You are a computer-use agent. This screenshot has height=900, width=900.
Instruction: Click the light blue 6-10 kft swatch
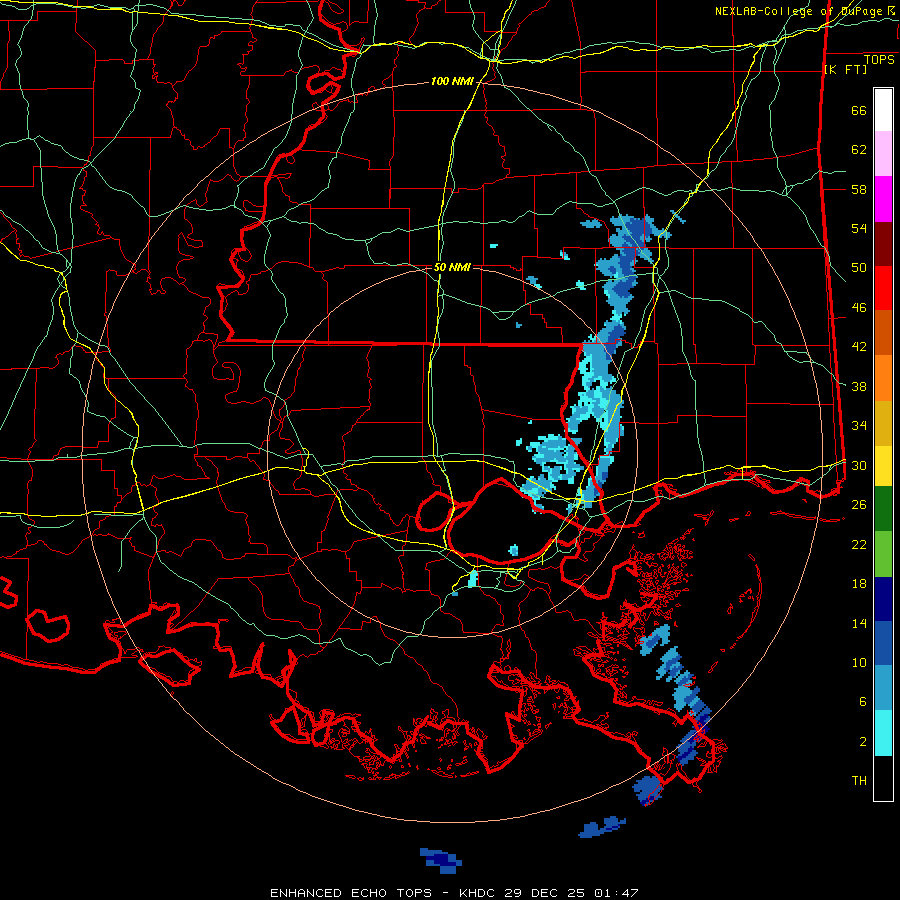883,688
